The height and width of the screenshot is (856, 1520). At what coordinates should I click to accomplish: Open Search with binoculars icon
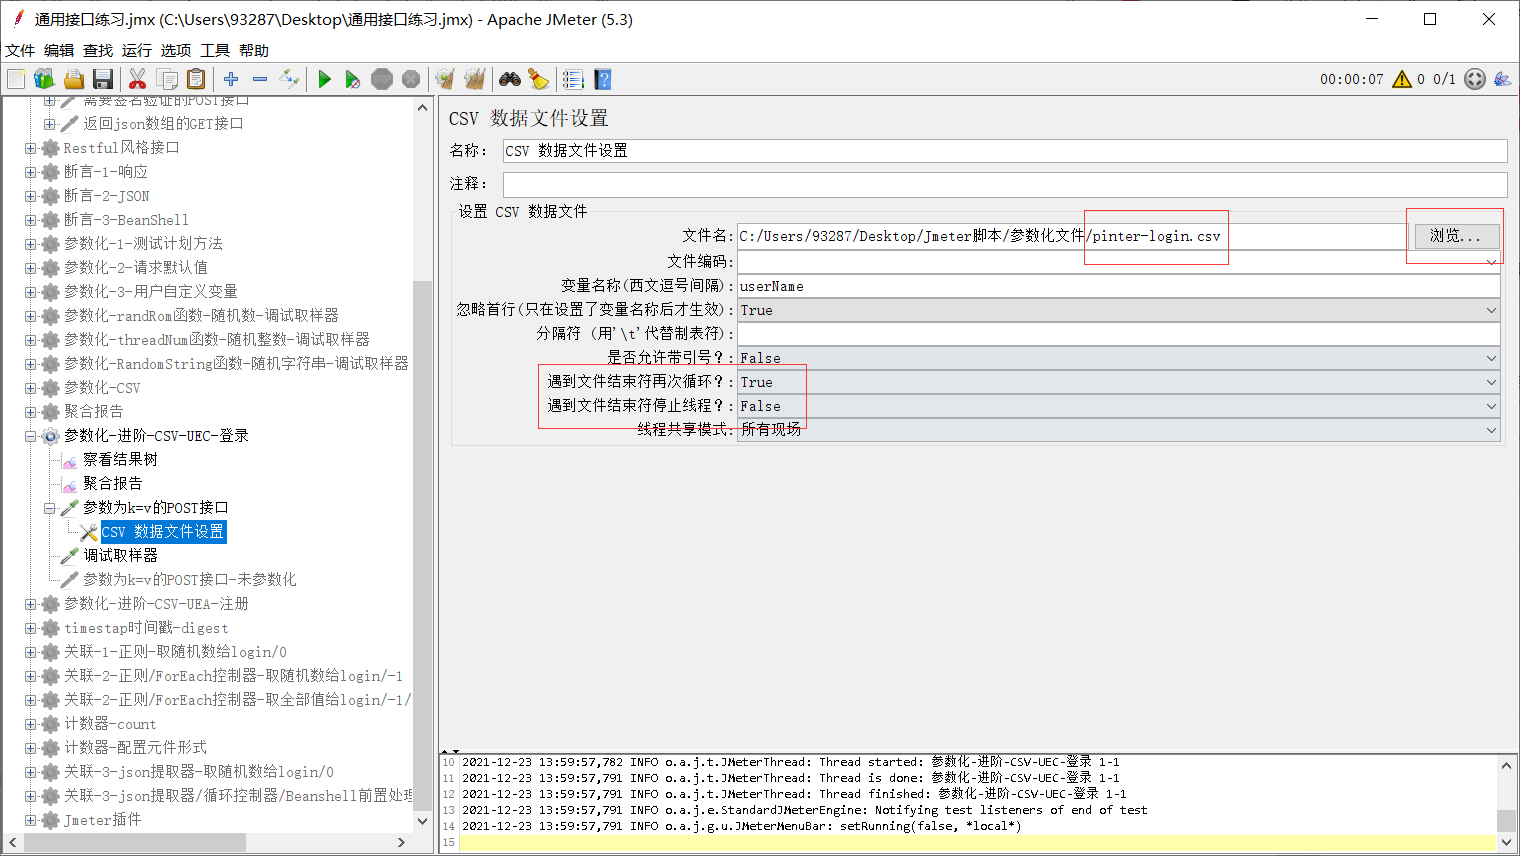pyautogui.click(x=510, y=79)
